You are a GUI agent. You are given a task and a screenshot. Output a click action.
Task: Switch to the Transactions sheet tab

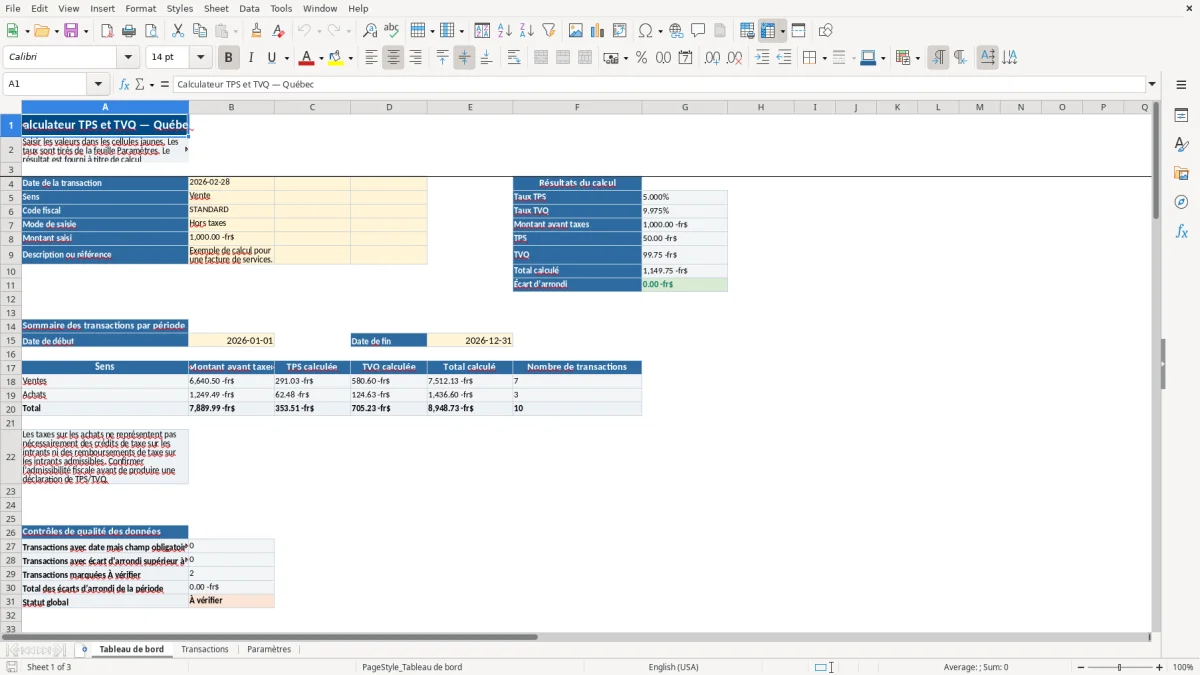(x=205, y=649)
